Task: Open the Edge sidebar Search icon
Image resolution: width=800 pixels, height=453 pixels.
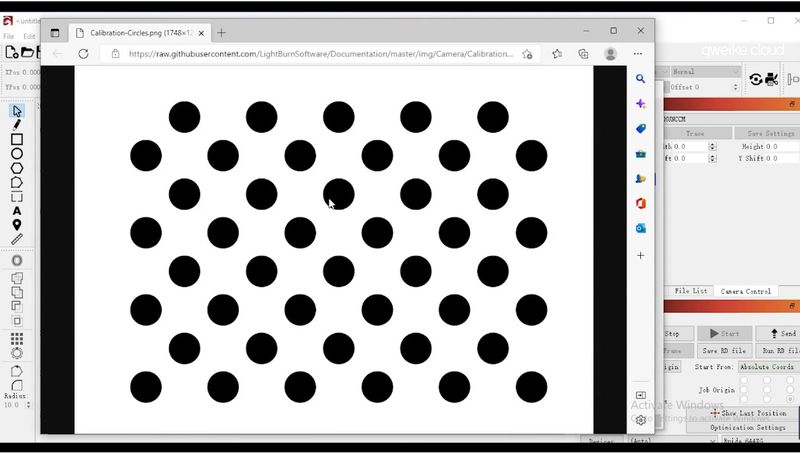Action: 641,78
